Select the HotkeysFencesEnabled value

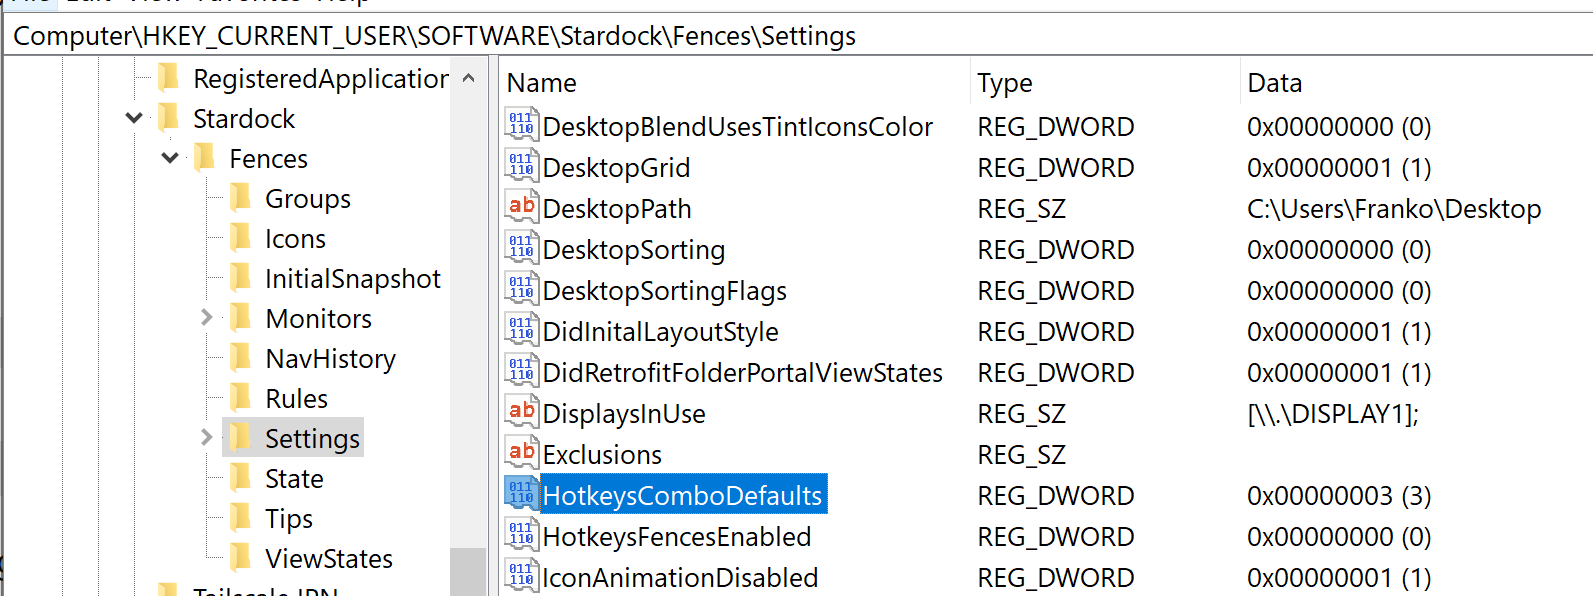tap(676, 537)
